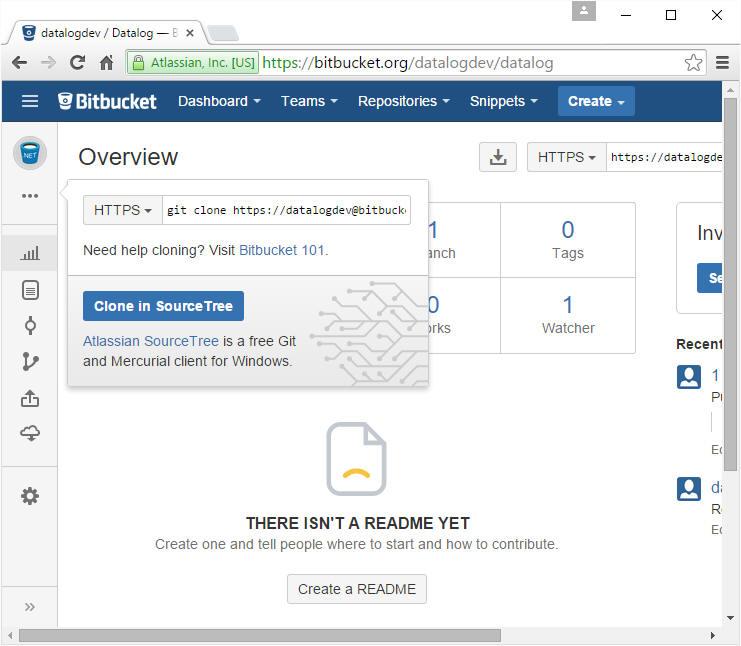Viewport: 741px width, 646px height.
Task: Select the Overview bar chart icon
Action: (x=30, y=253)
